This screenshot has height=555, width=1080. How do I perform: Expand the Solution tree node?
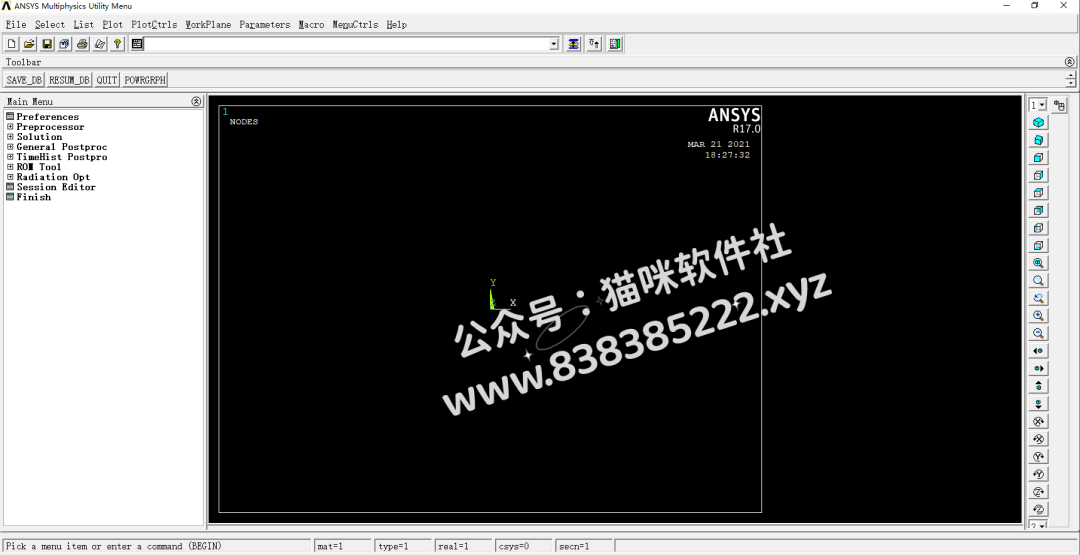10,137
